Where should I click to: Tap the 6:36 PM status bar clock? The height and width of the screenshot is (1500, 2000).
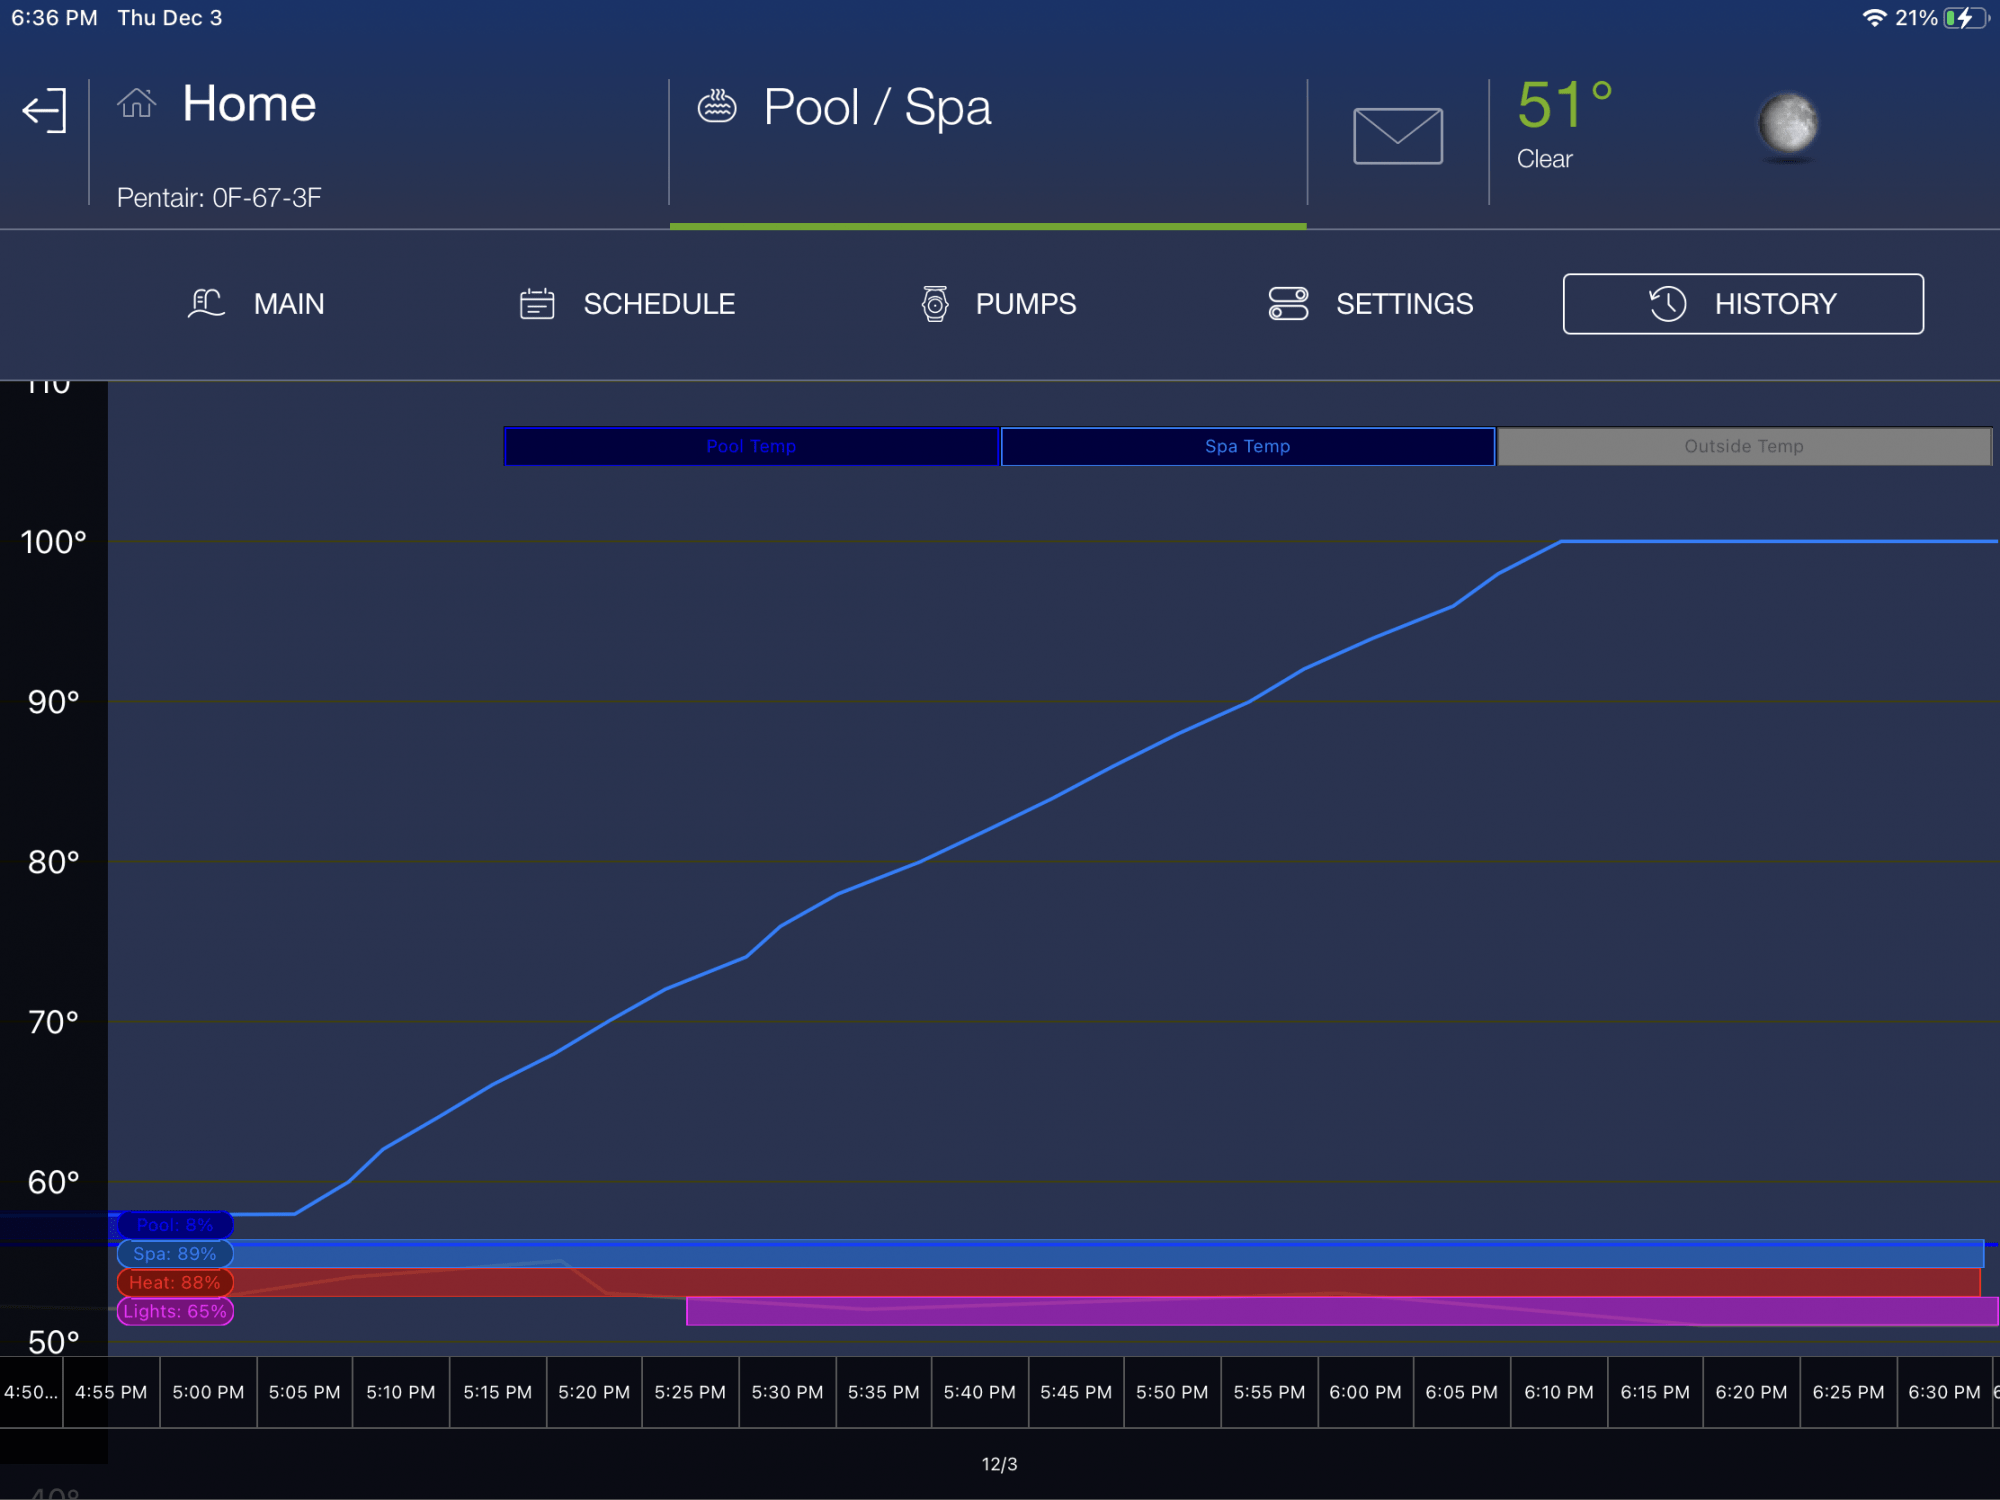(x=54, y=18)
